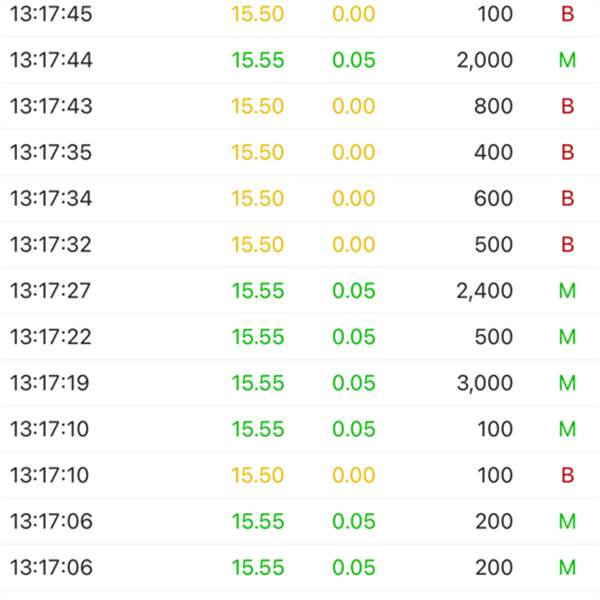This screenshot has width=600, height=600.
Task: Tap the 600 volume value
Action: pos(493,198)
